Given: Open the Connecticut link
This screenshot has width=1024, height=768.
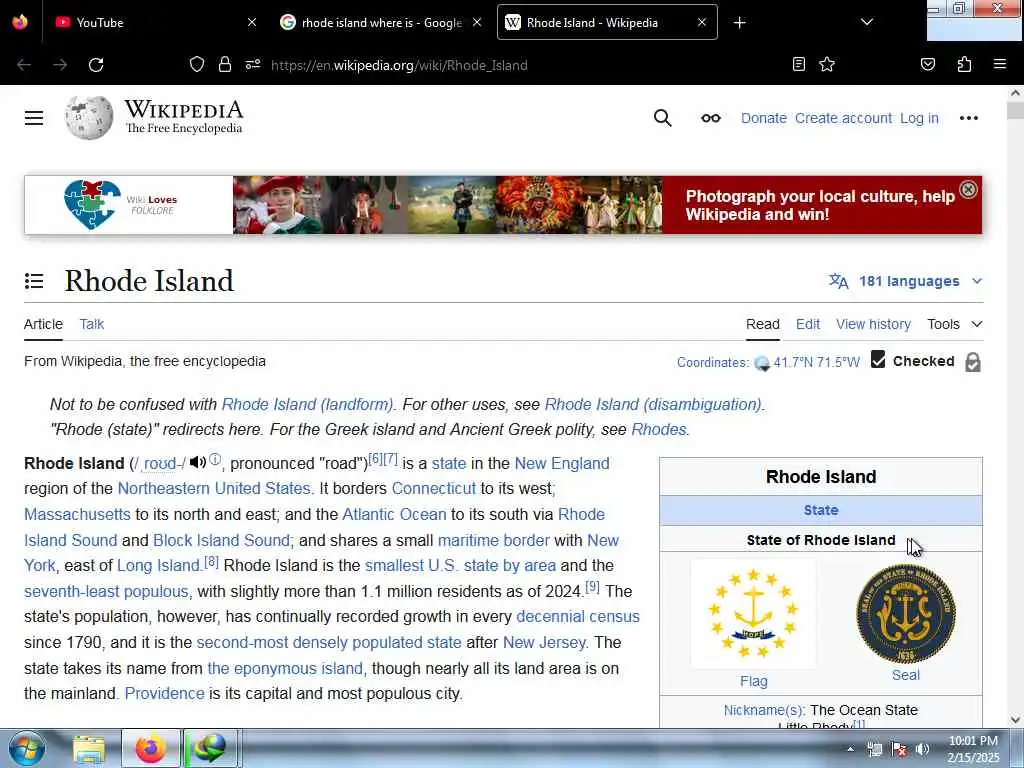Looking at the screenshot, I should 434,488.
